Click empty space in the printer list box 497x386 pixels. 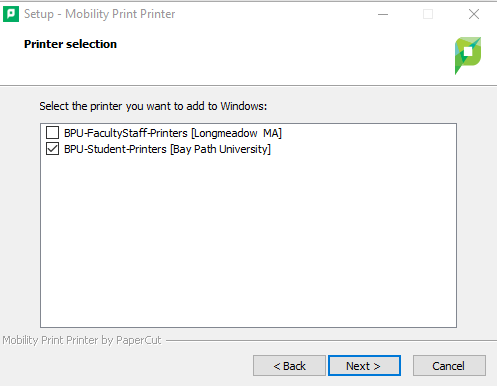[248, 240]
